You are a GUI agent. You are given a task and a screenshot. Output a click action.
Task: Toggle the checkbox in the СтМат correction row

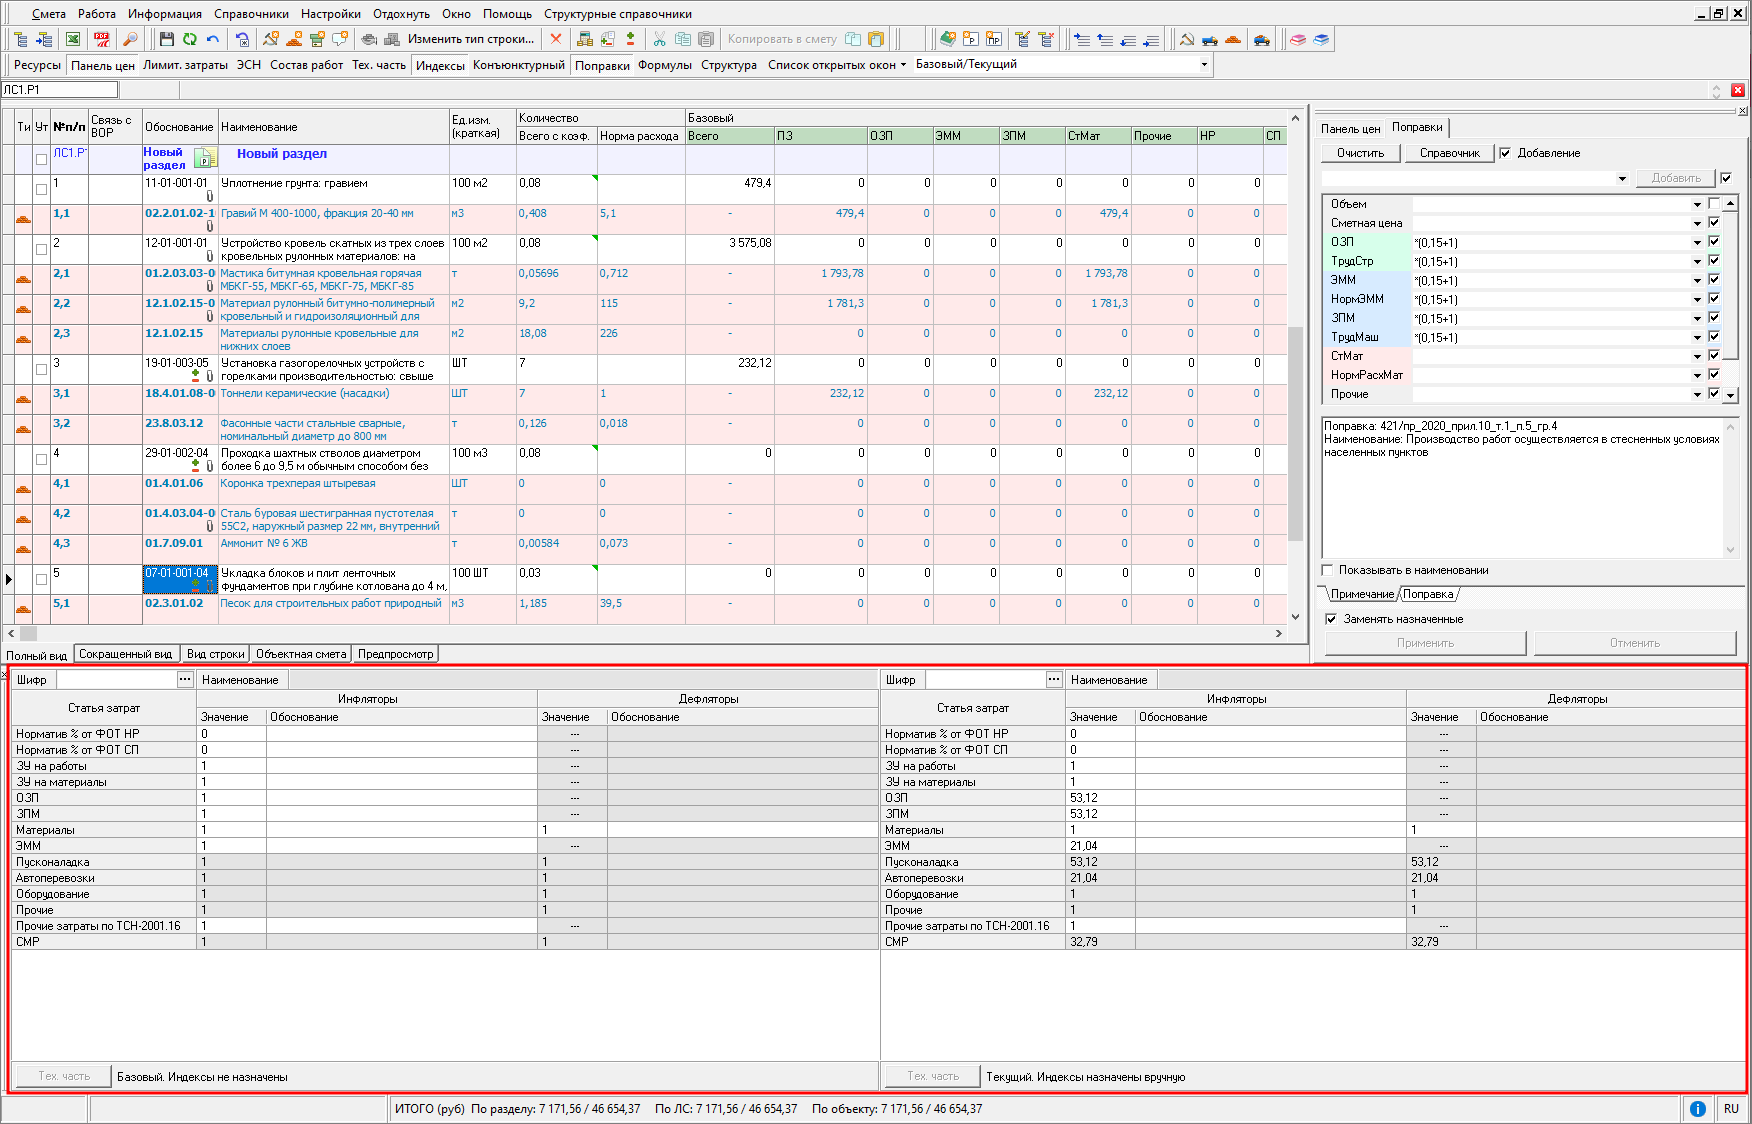click(1714, 356)
